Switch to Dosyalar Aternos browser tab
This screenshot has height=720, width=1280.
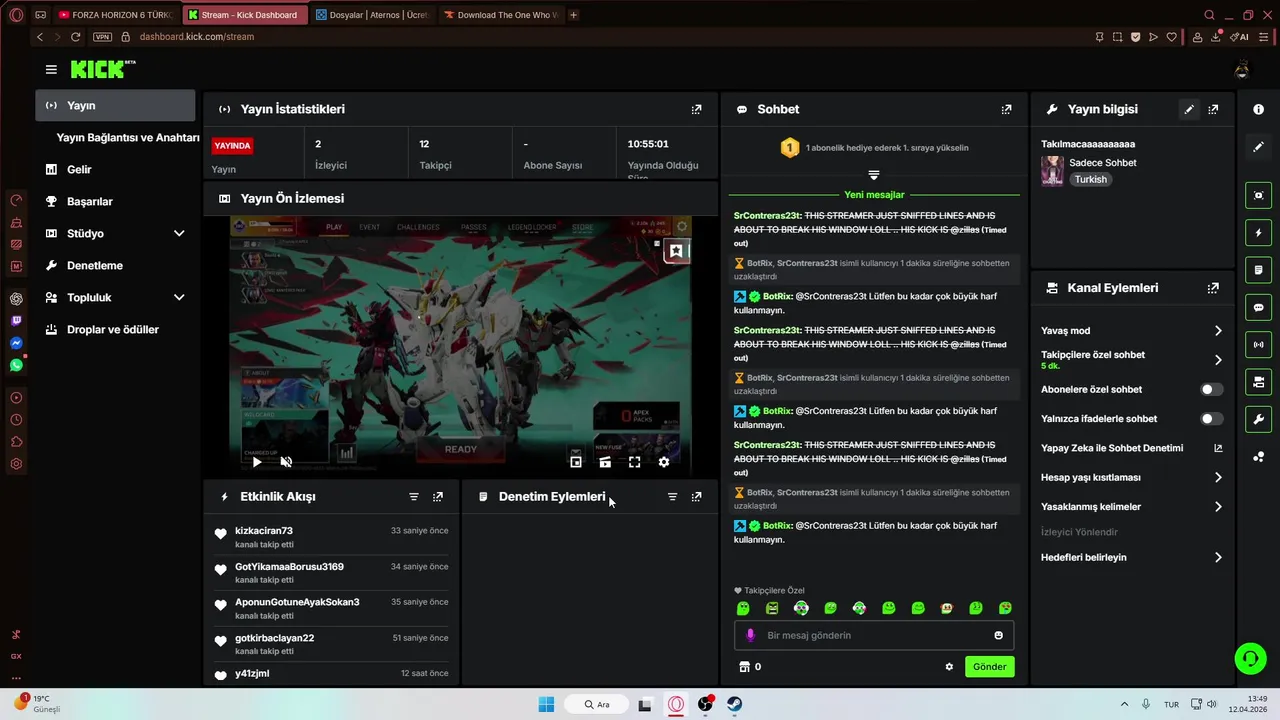372,15
